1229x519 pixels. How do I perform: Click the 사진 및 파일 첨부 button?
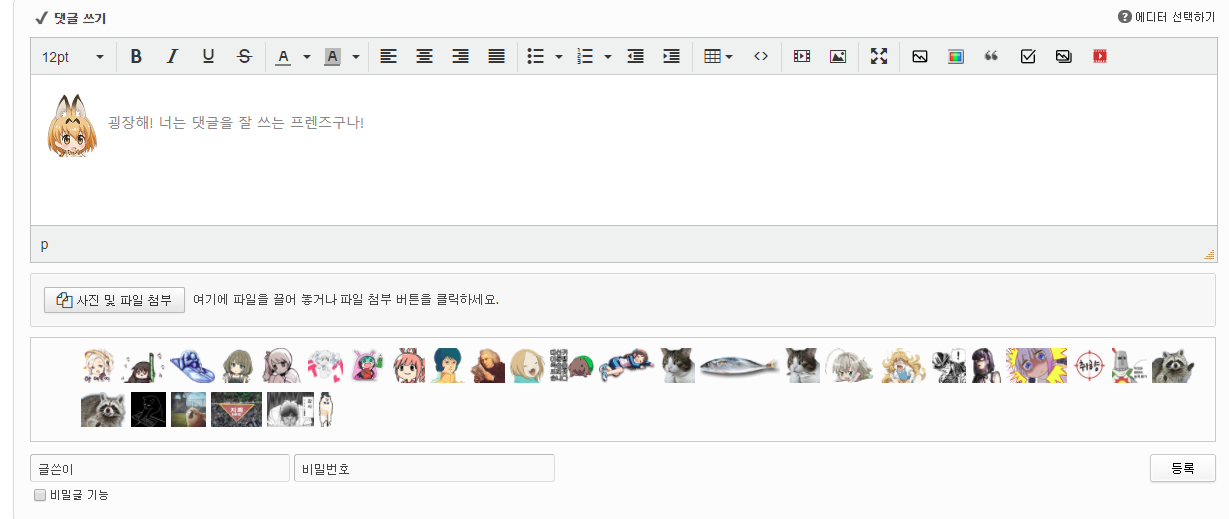tap(115, 300)
